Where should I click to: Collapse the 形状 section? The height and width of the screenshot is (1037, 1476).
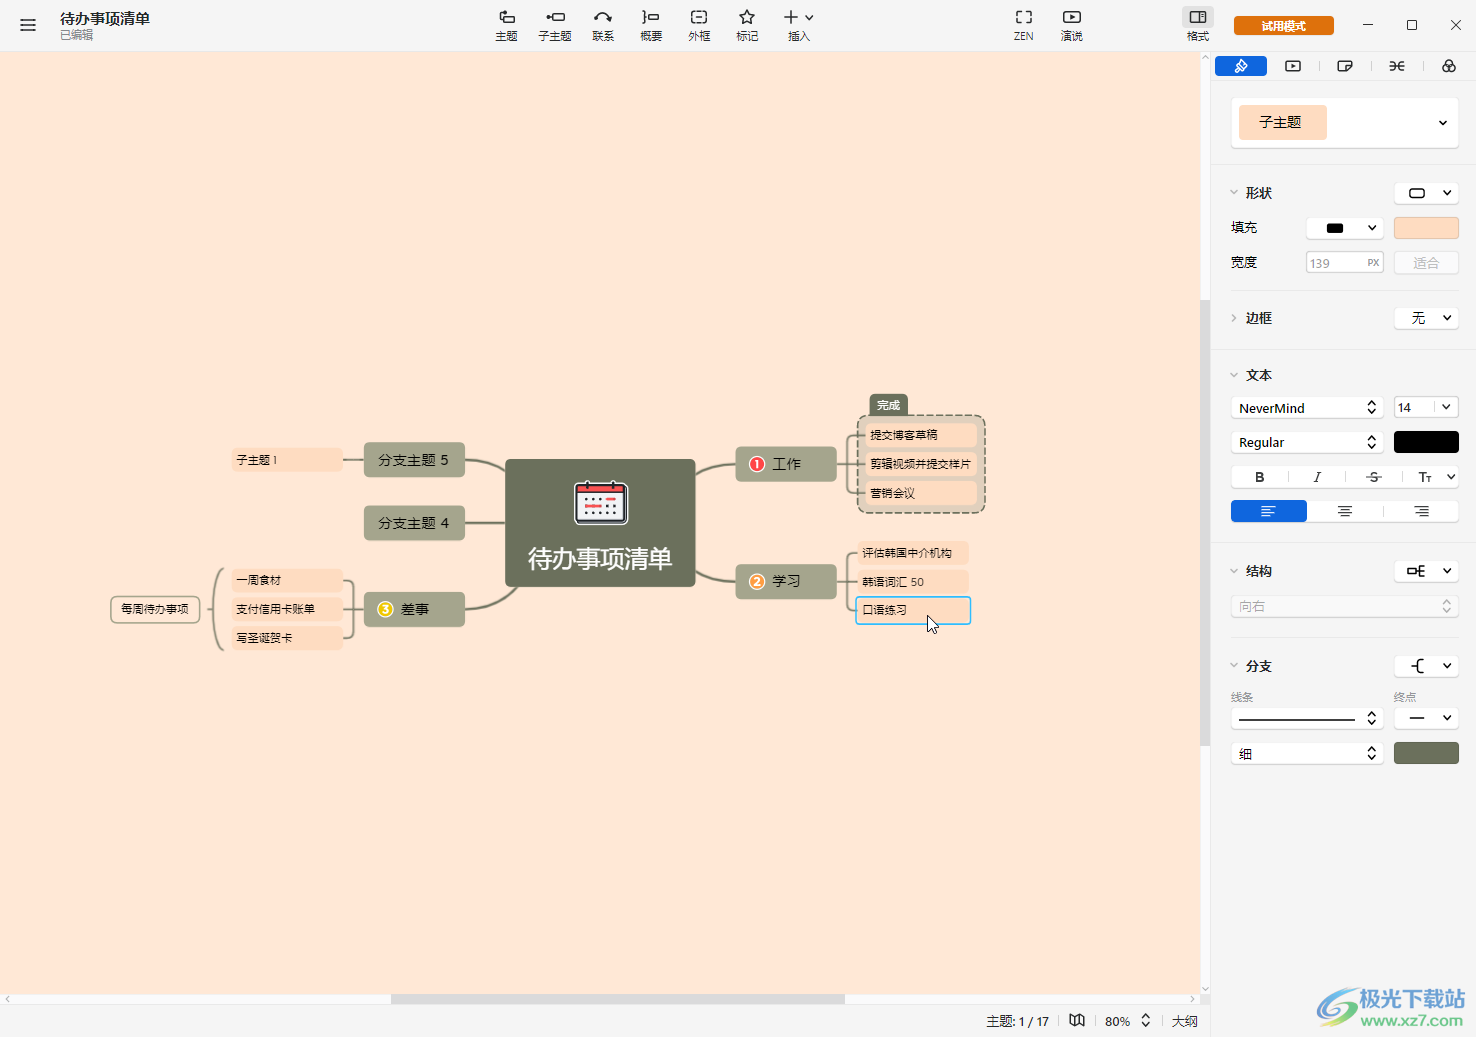coord(1234,193)
